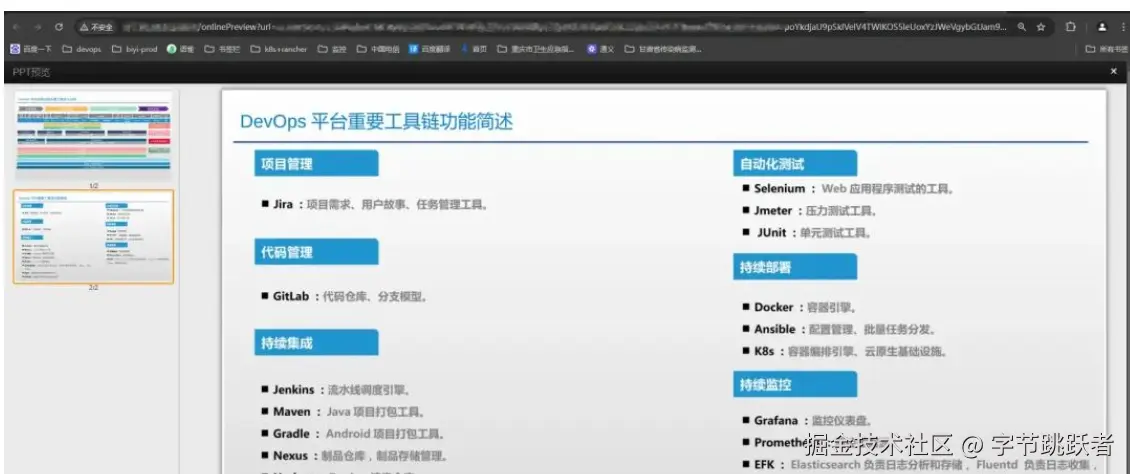
Task: Click the 持续集成 section header
Action: (316, 343)
